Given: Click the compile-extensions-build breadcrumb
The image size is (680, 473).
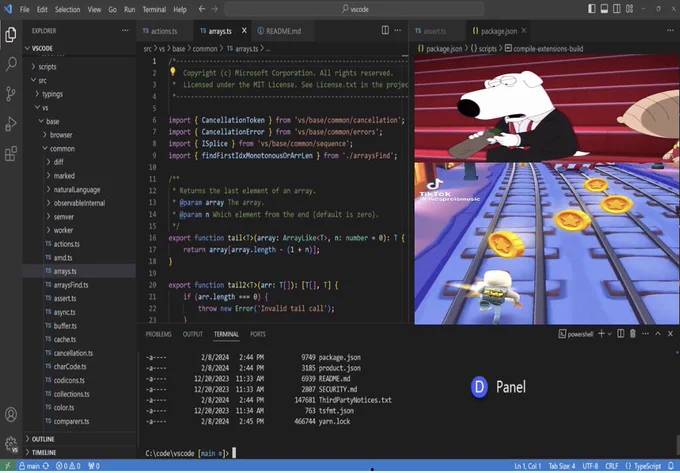Looking at the screenshot, I should click(x=544, y=49).
